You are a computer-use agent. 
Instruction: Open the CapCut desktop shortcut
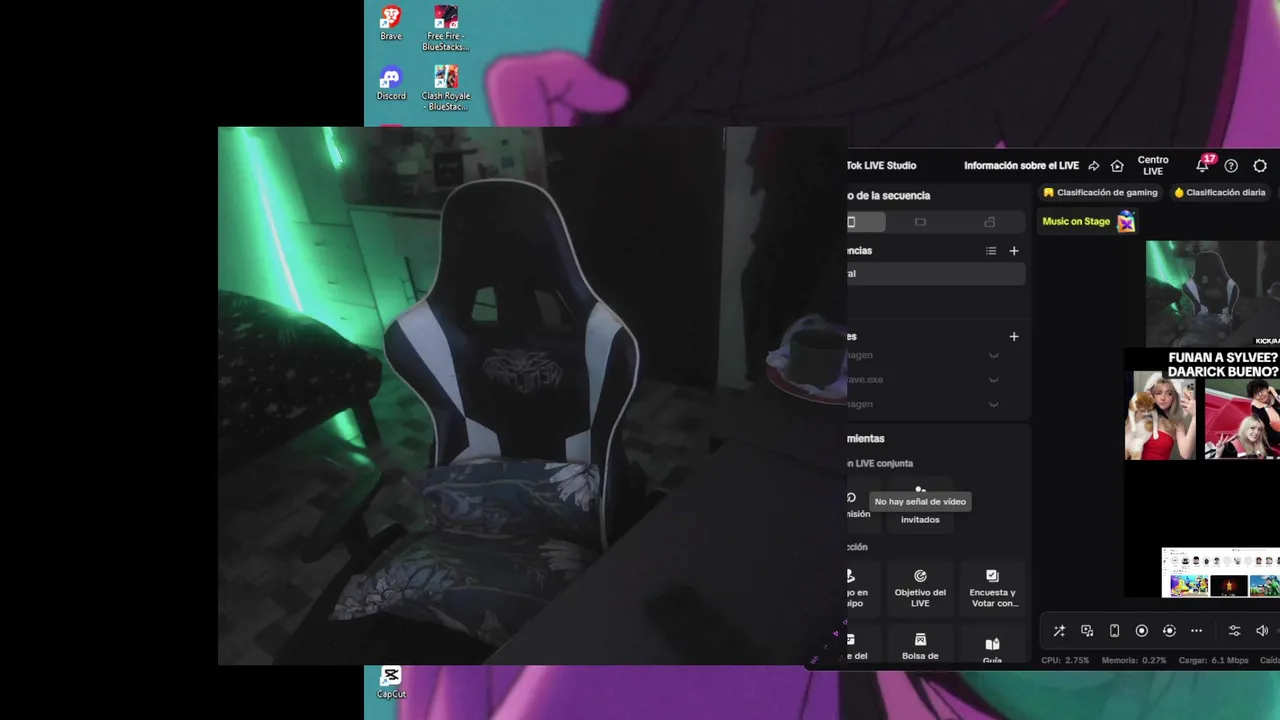coord(391,683)
